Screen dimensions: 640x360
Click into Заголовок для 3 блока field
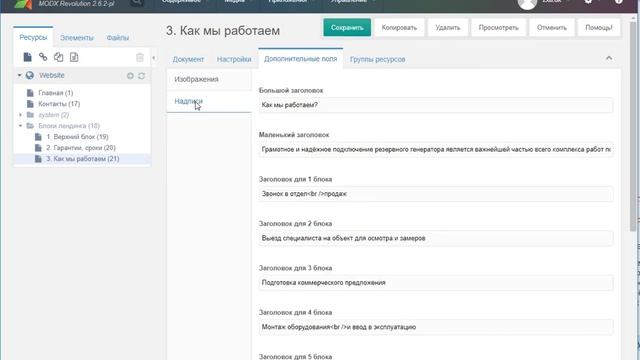(x=436, y=283)
